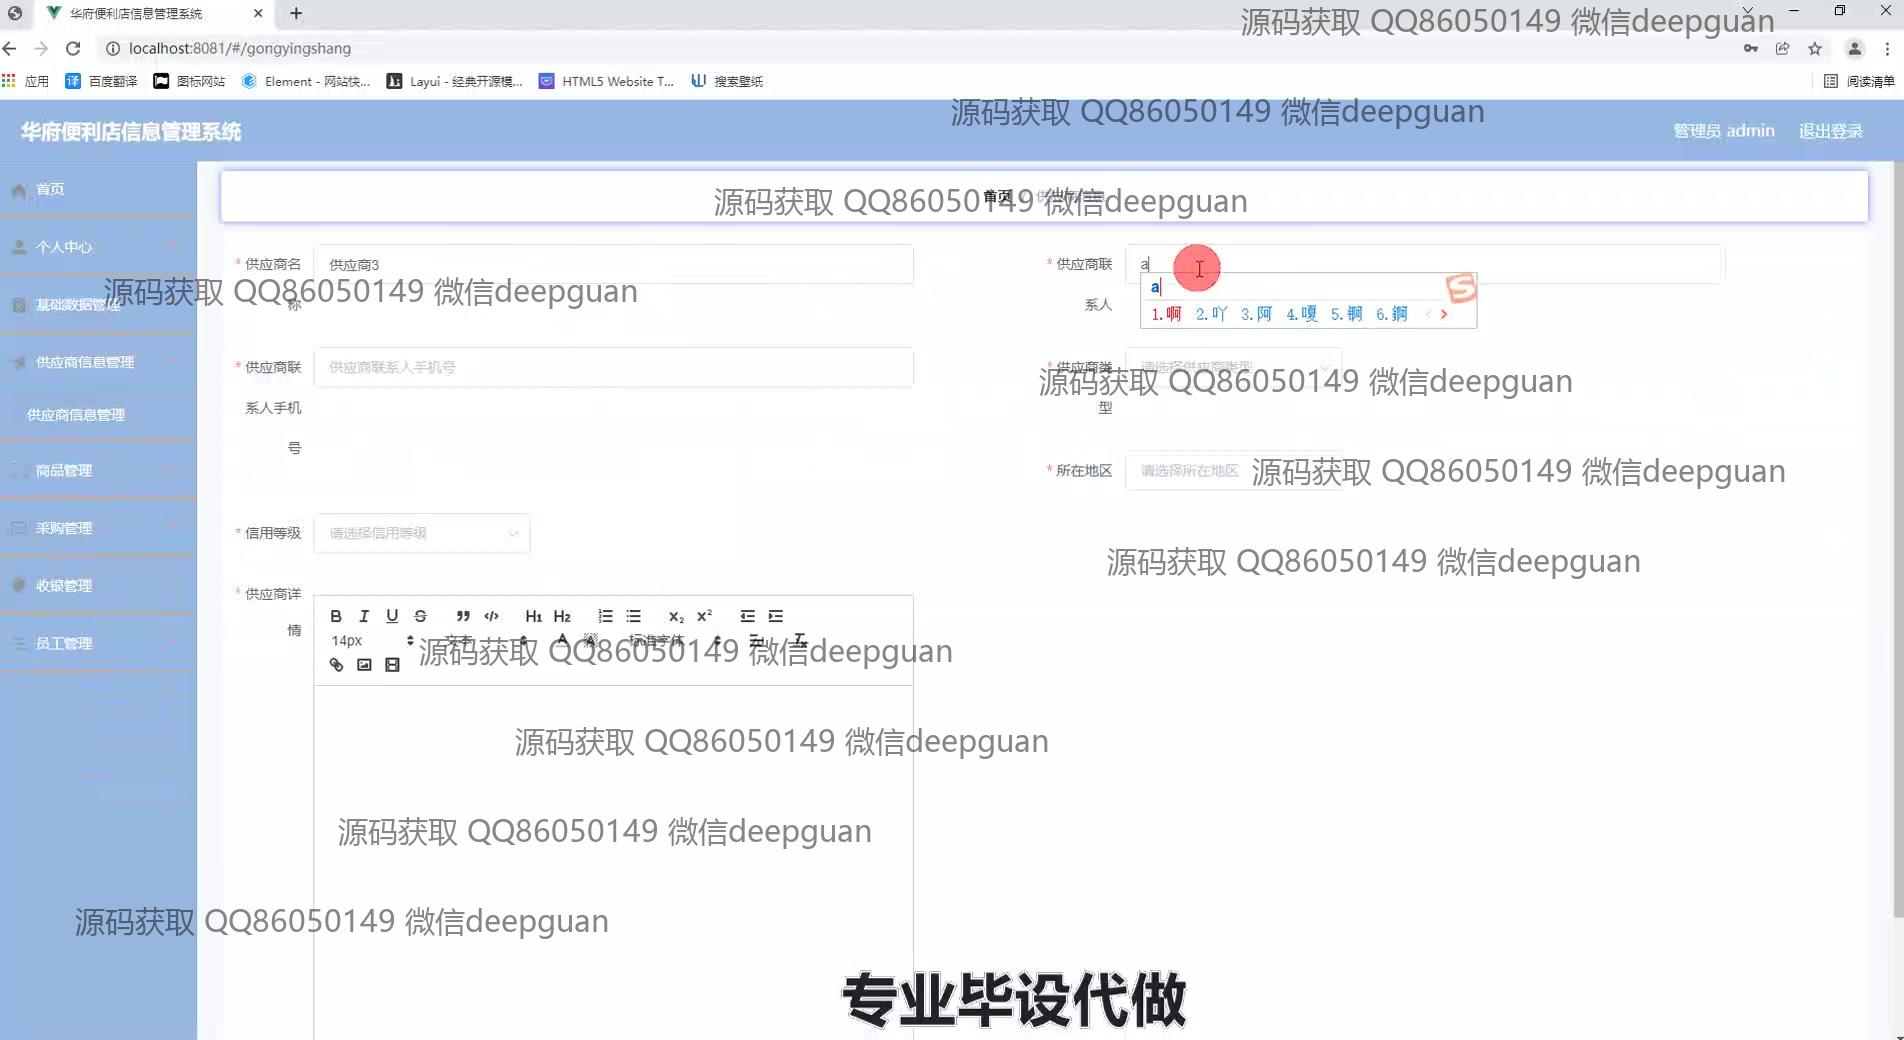
Task: Insert a video in the editor
Action: (392, 665)
